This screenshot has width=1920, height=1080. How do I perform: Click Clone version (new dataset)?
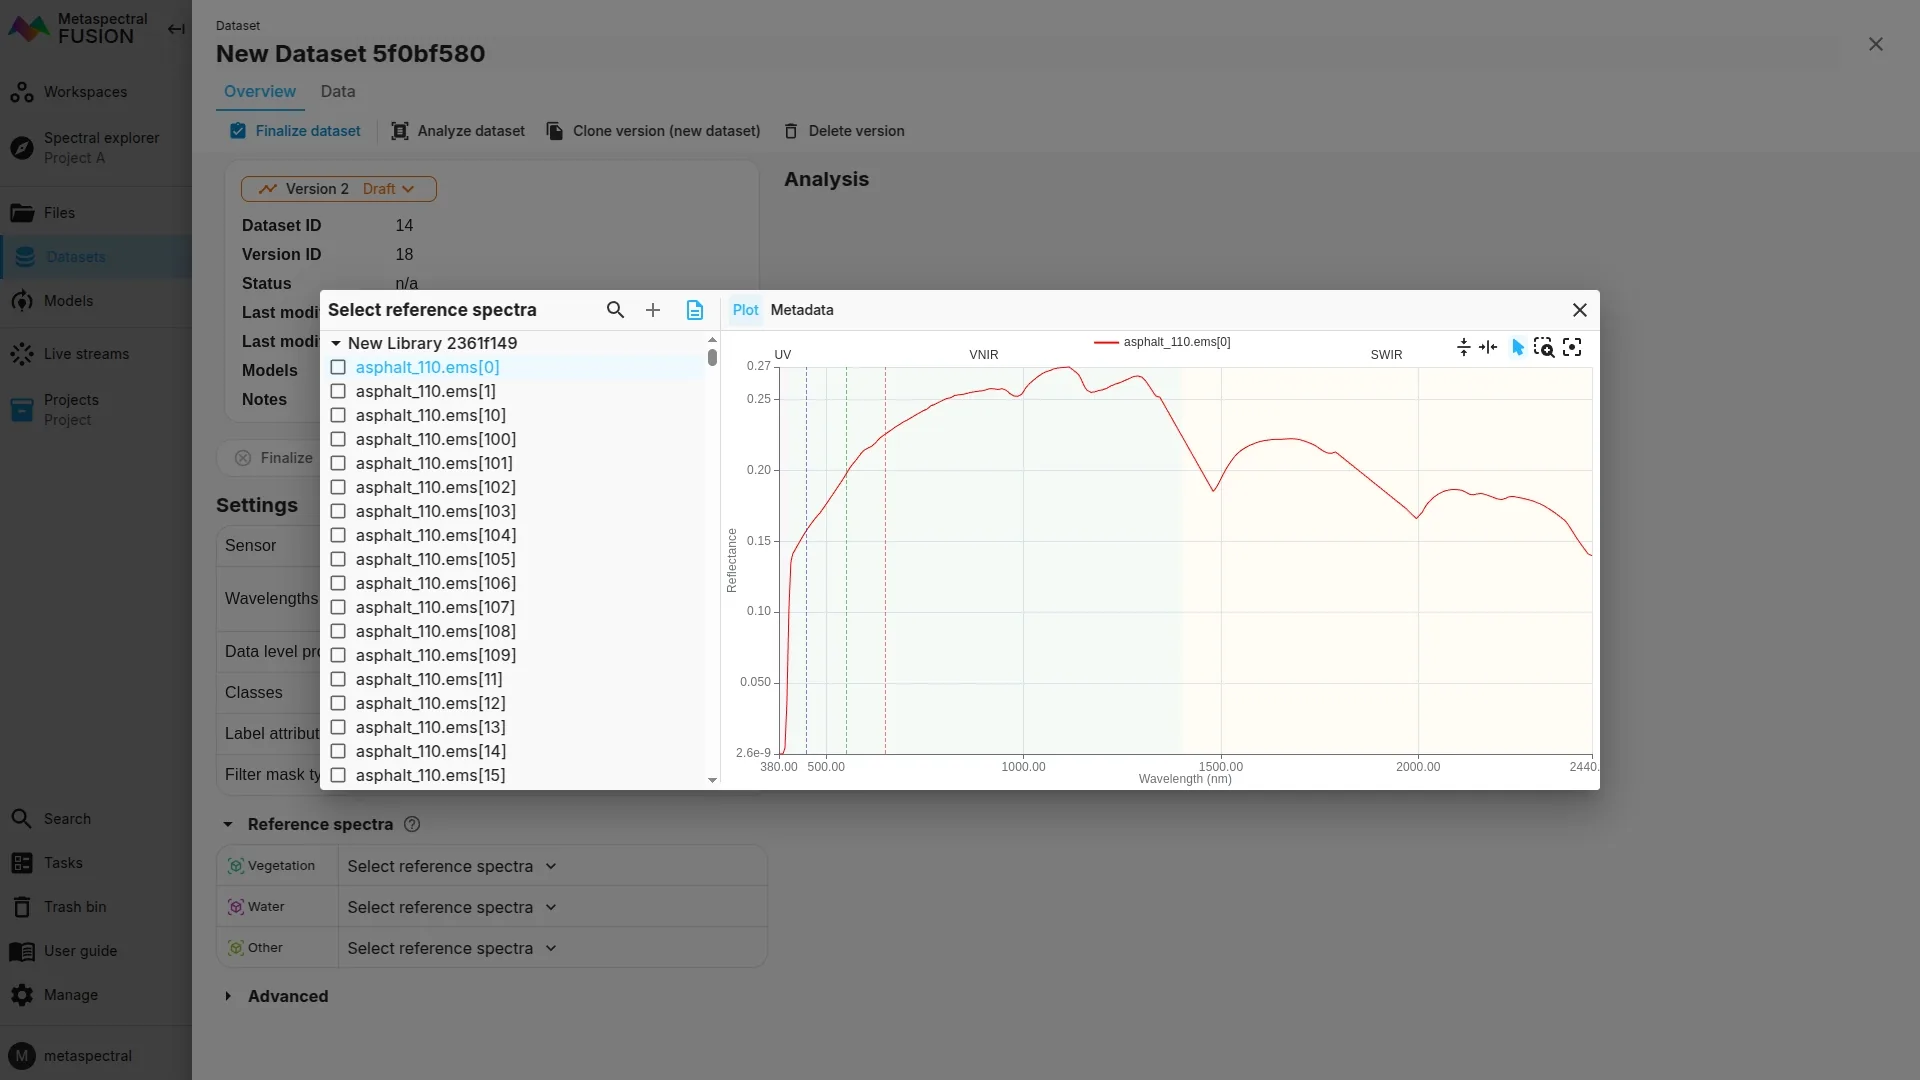(653, 131)
